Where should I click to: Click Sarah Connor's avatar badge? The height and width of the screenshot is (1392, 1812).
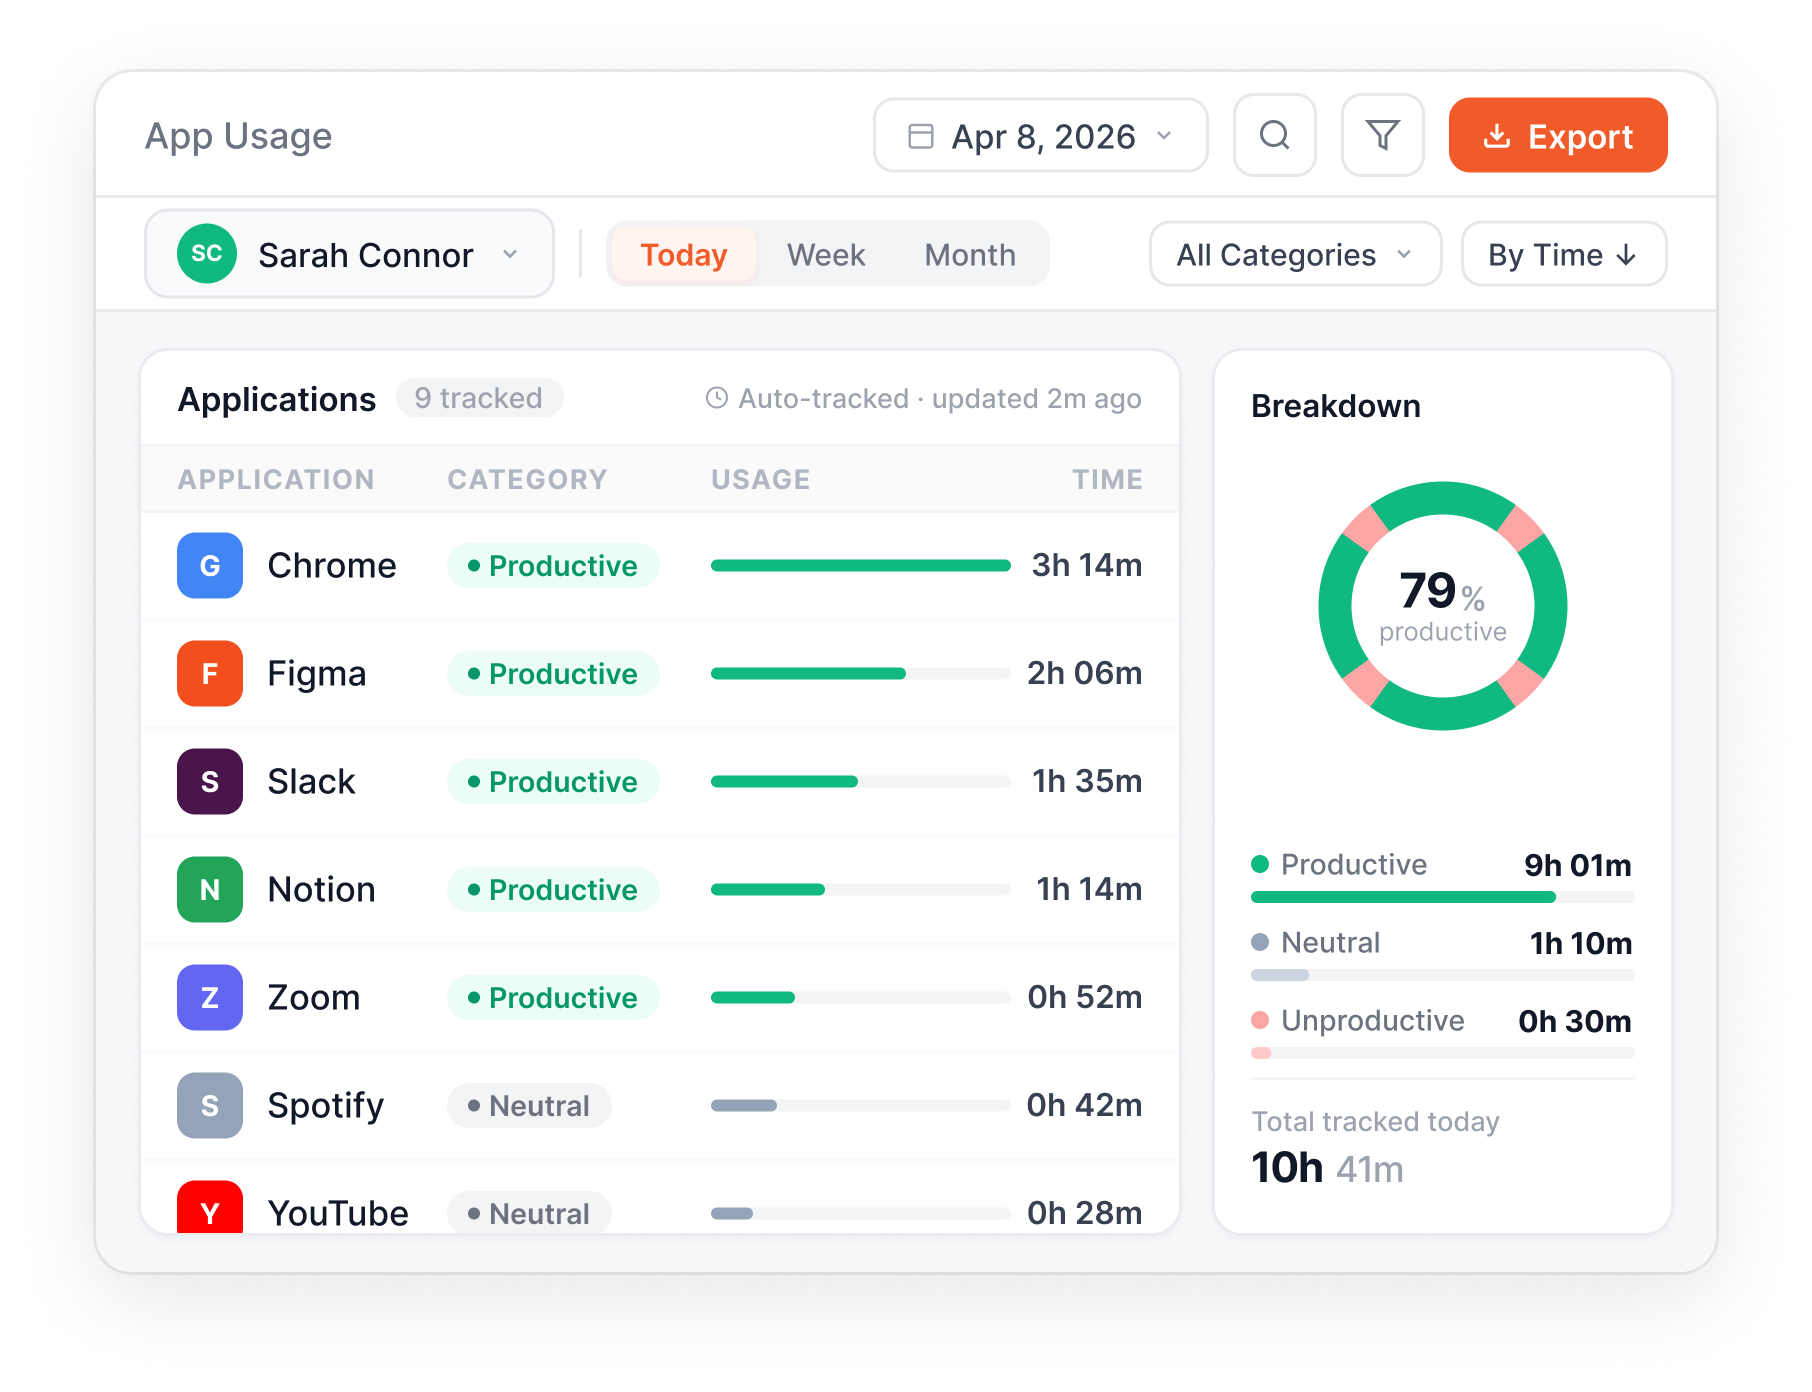tap(207, 253)
